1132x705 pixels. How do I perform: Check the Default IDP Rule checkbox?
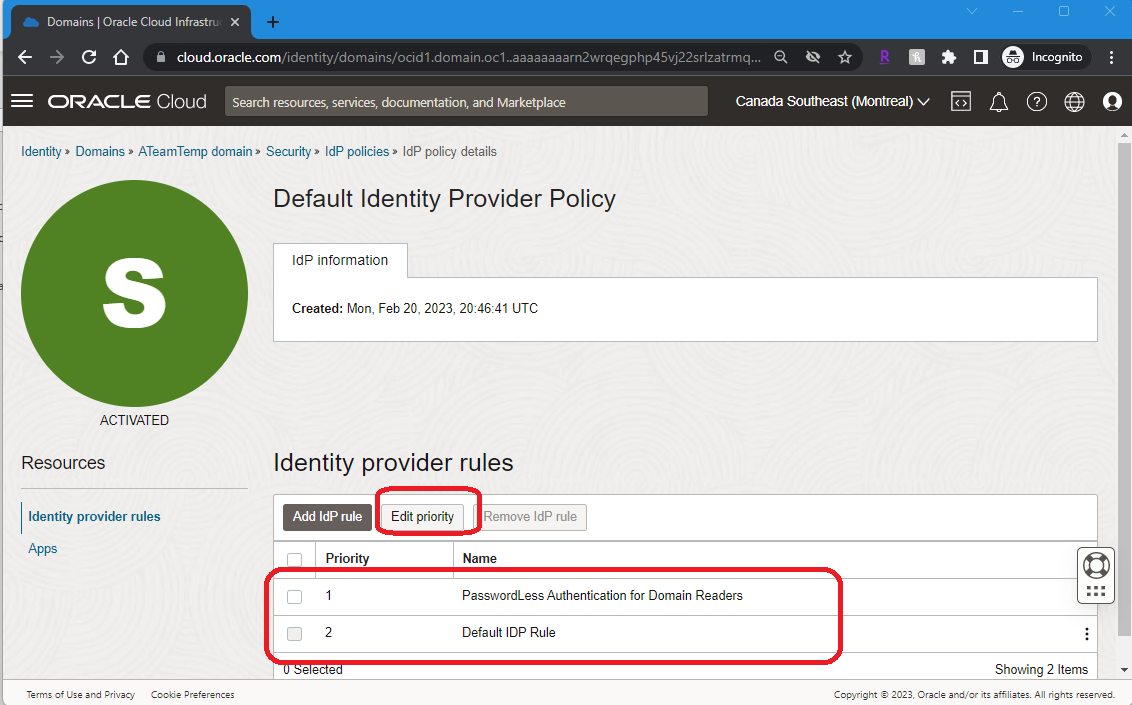point(294,633)
